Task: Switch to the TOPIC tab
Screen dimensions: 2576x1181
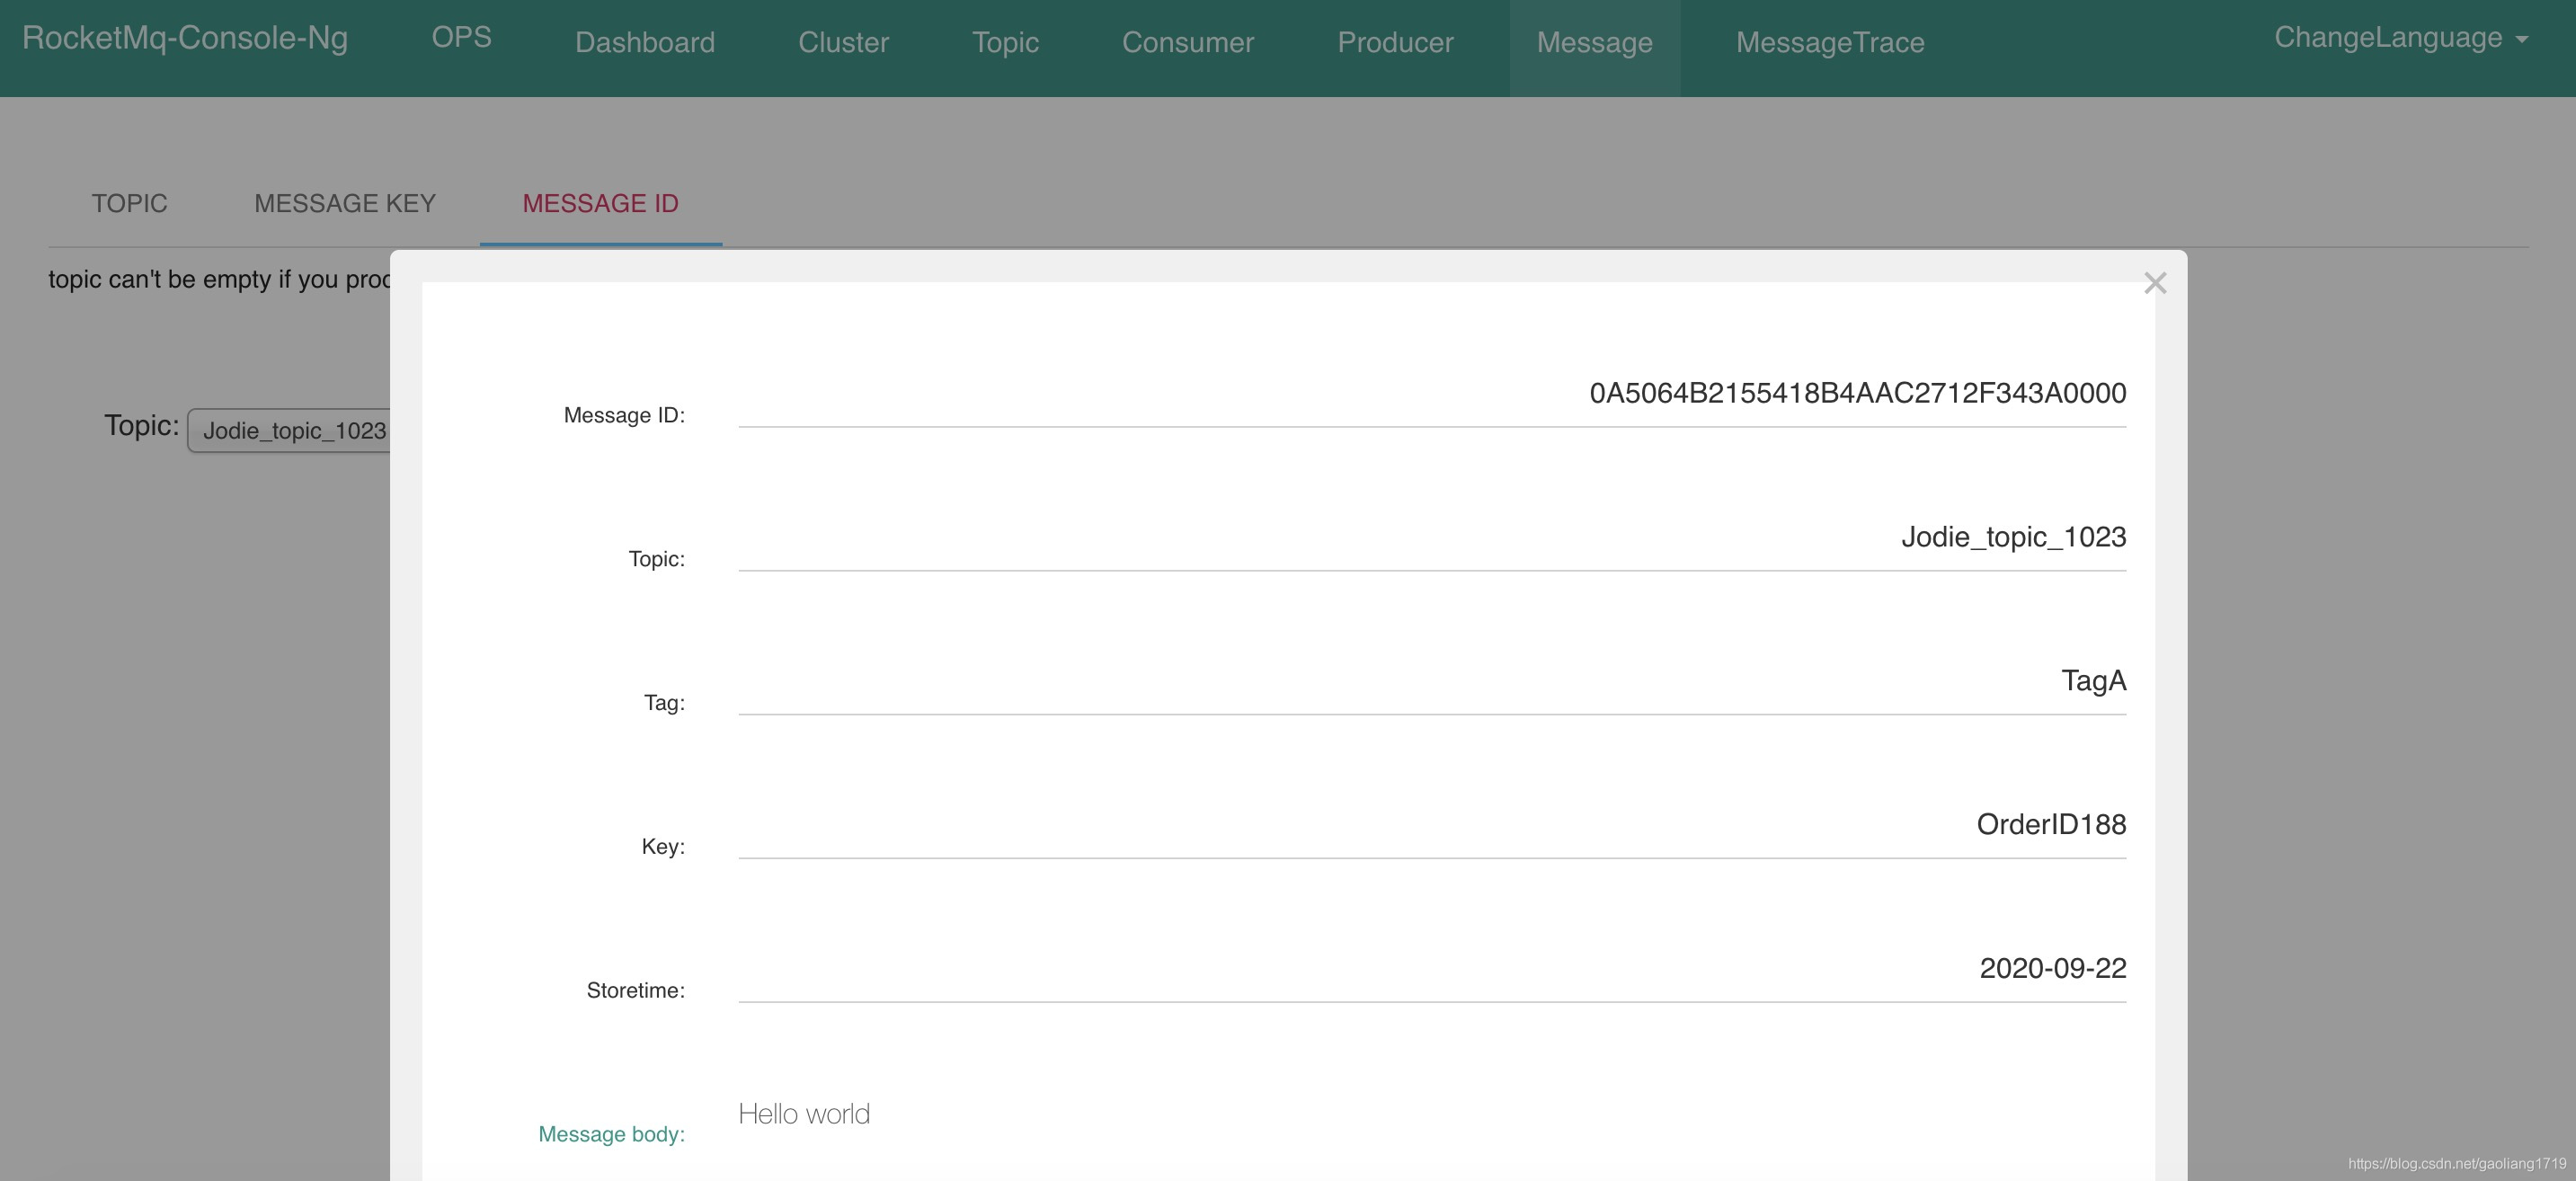Action: tap(129, 203)
